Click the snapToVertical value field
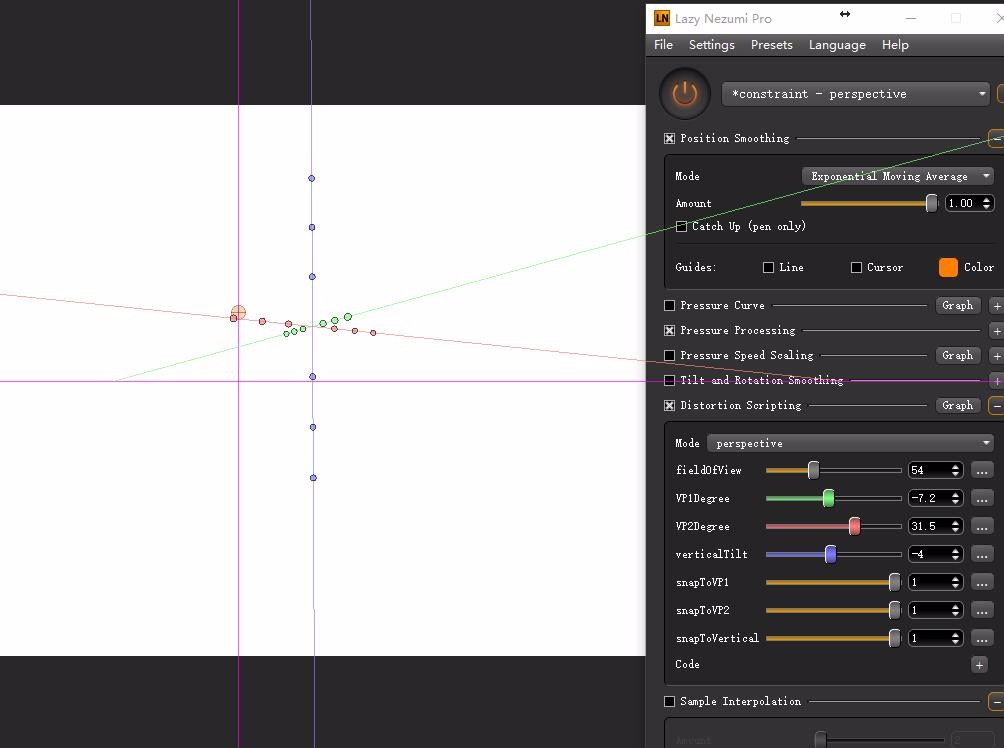 [935, 638]
